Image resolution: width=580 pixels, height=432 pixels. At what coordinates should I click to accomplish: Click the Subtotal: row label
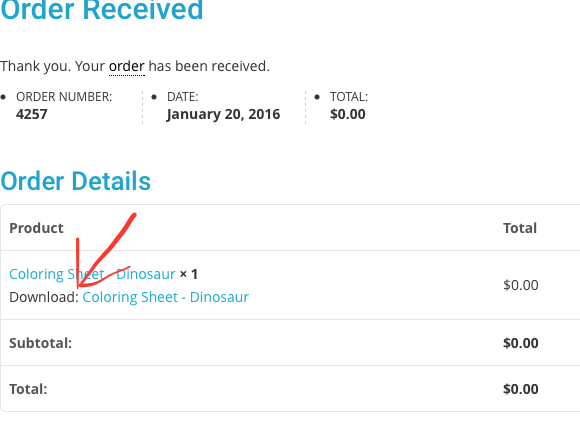(x=41, y=343)
